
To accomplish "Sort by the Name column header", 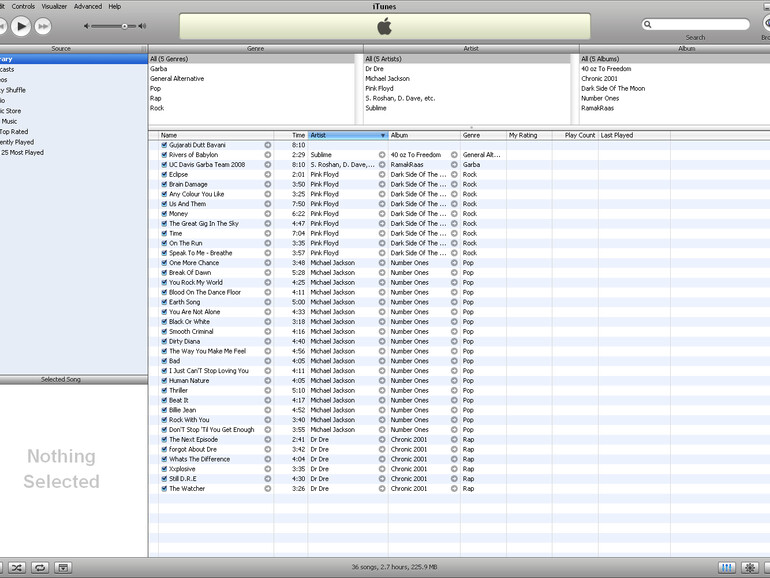I will [x=216, y=135].
